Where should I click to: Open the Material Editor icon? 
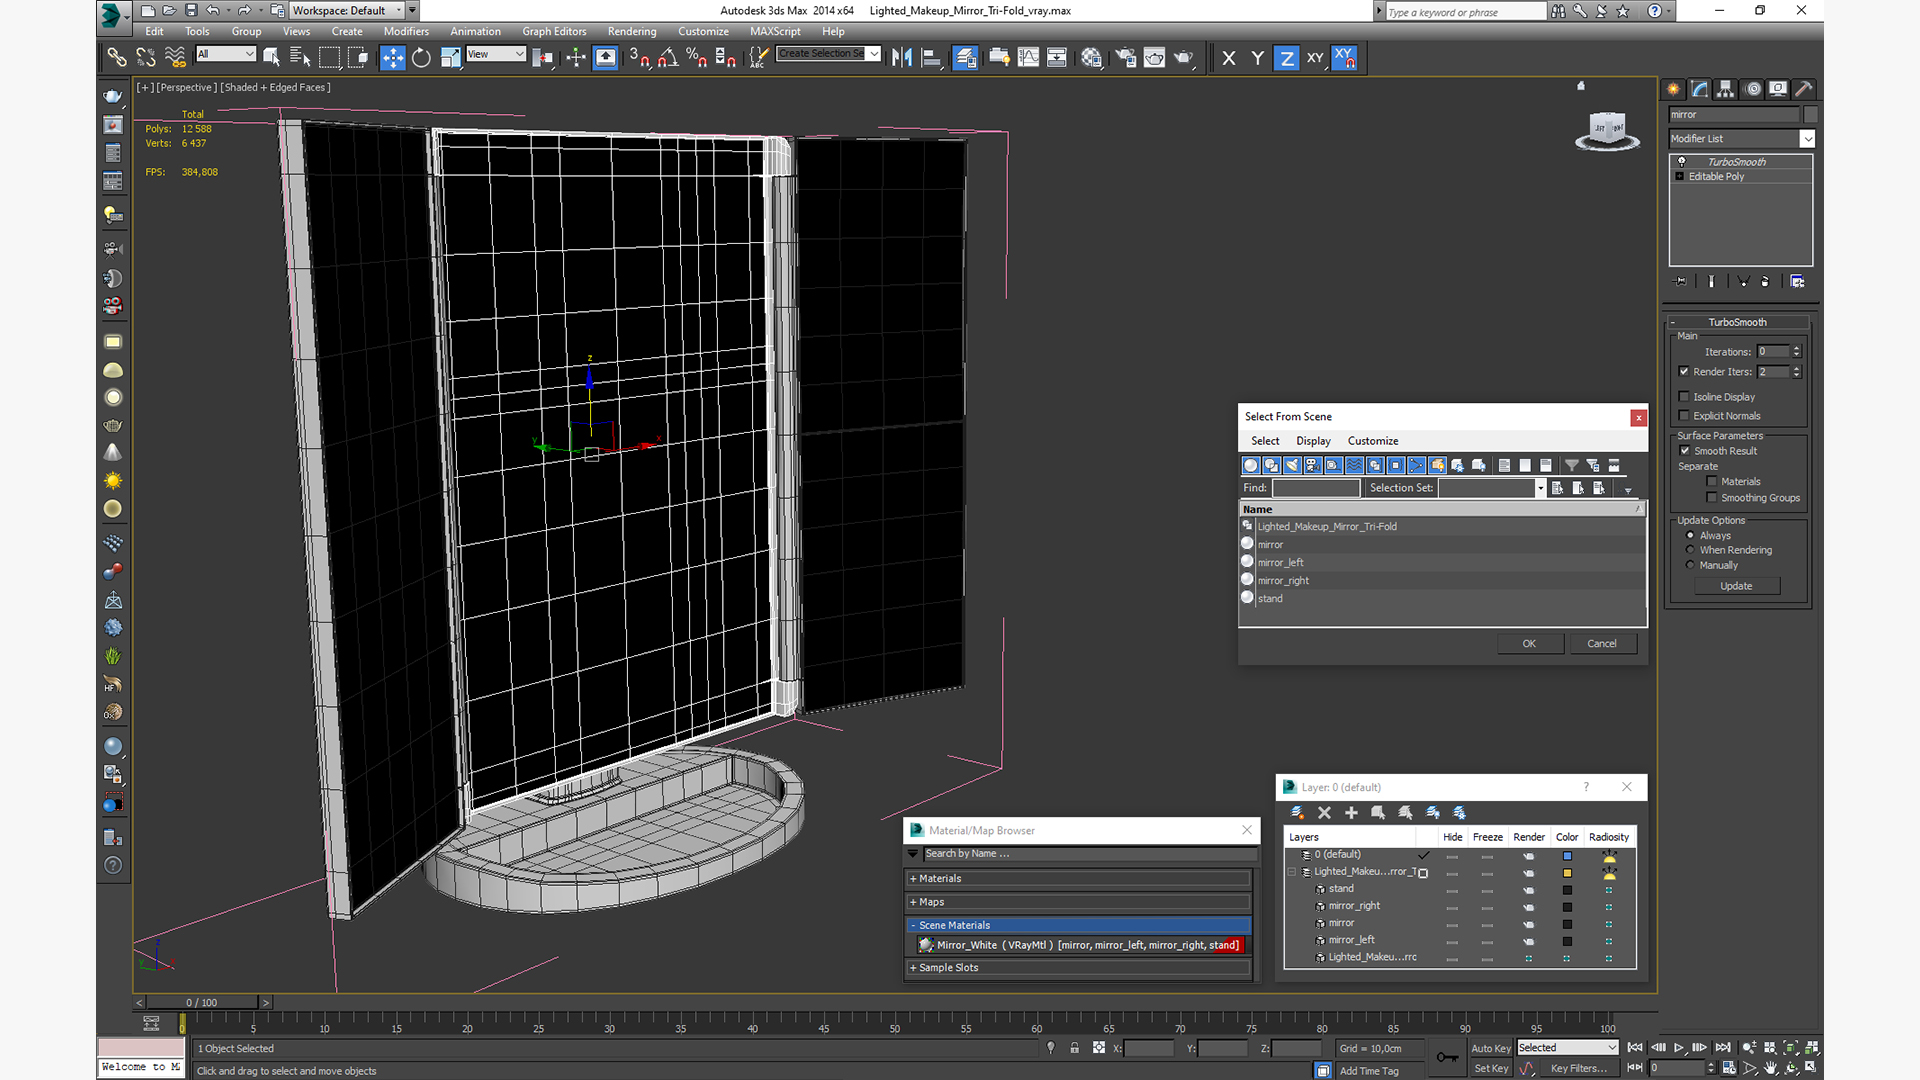[x=1091, y=58]
